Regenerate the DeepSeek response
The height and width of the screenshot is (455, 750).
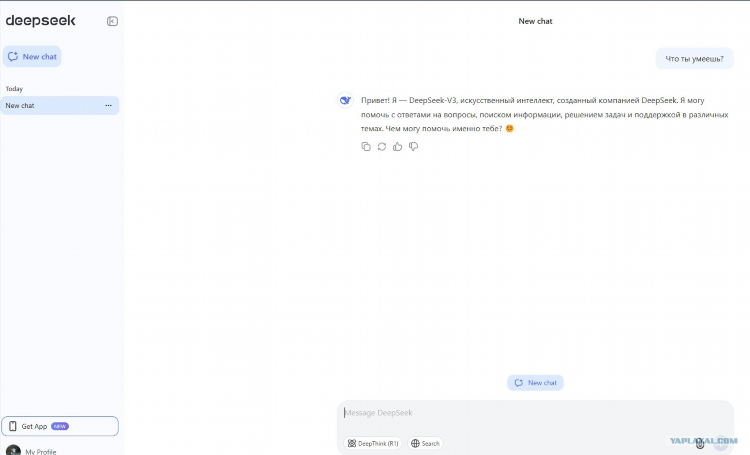click(382, 146)
